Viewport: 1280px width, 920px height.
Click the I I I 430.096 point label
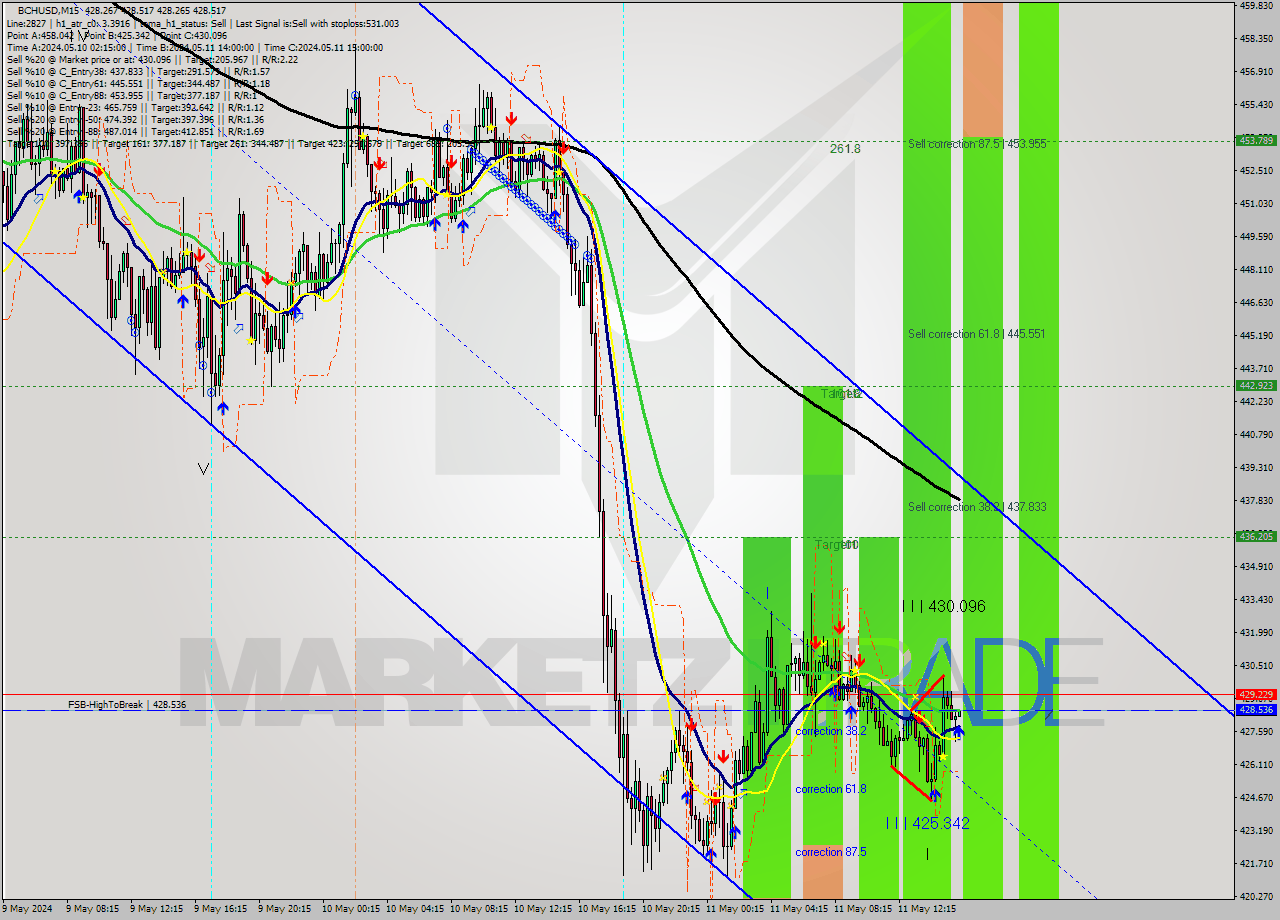pos(943,606)
